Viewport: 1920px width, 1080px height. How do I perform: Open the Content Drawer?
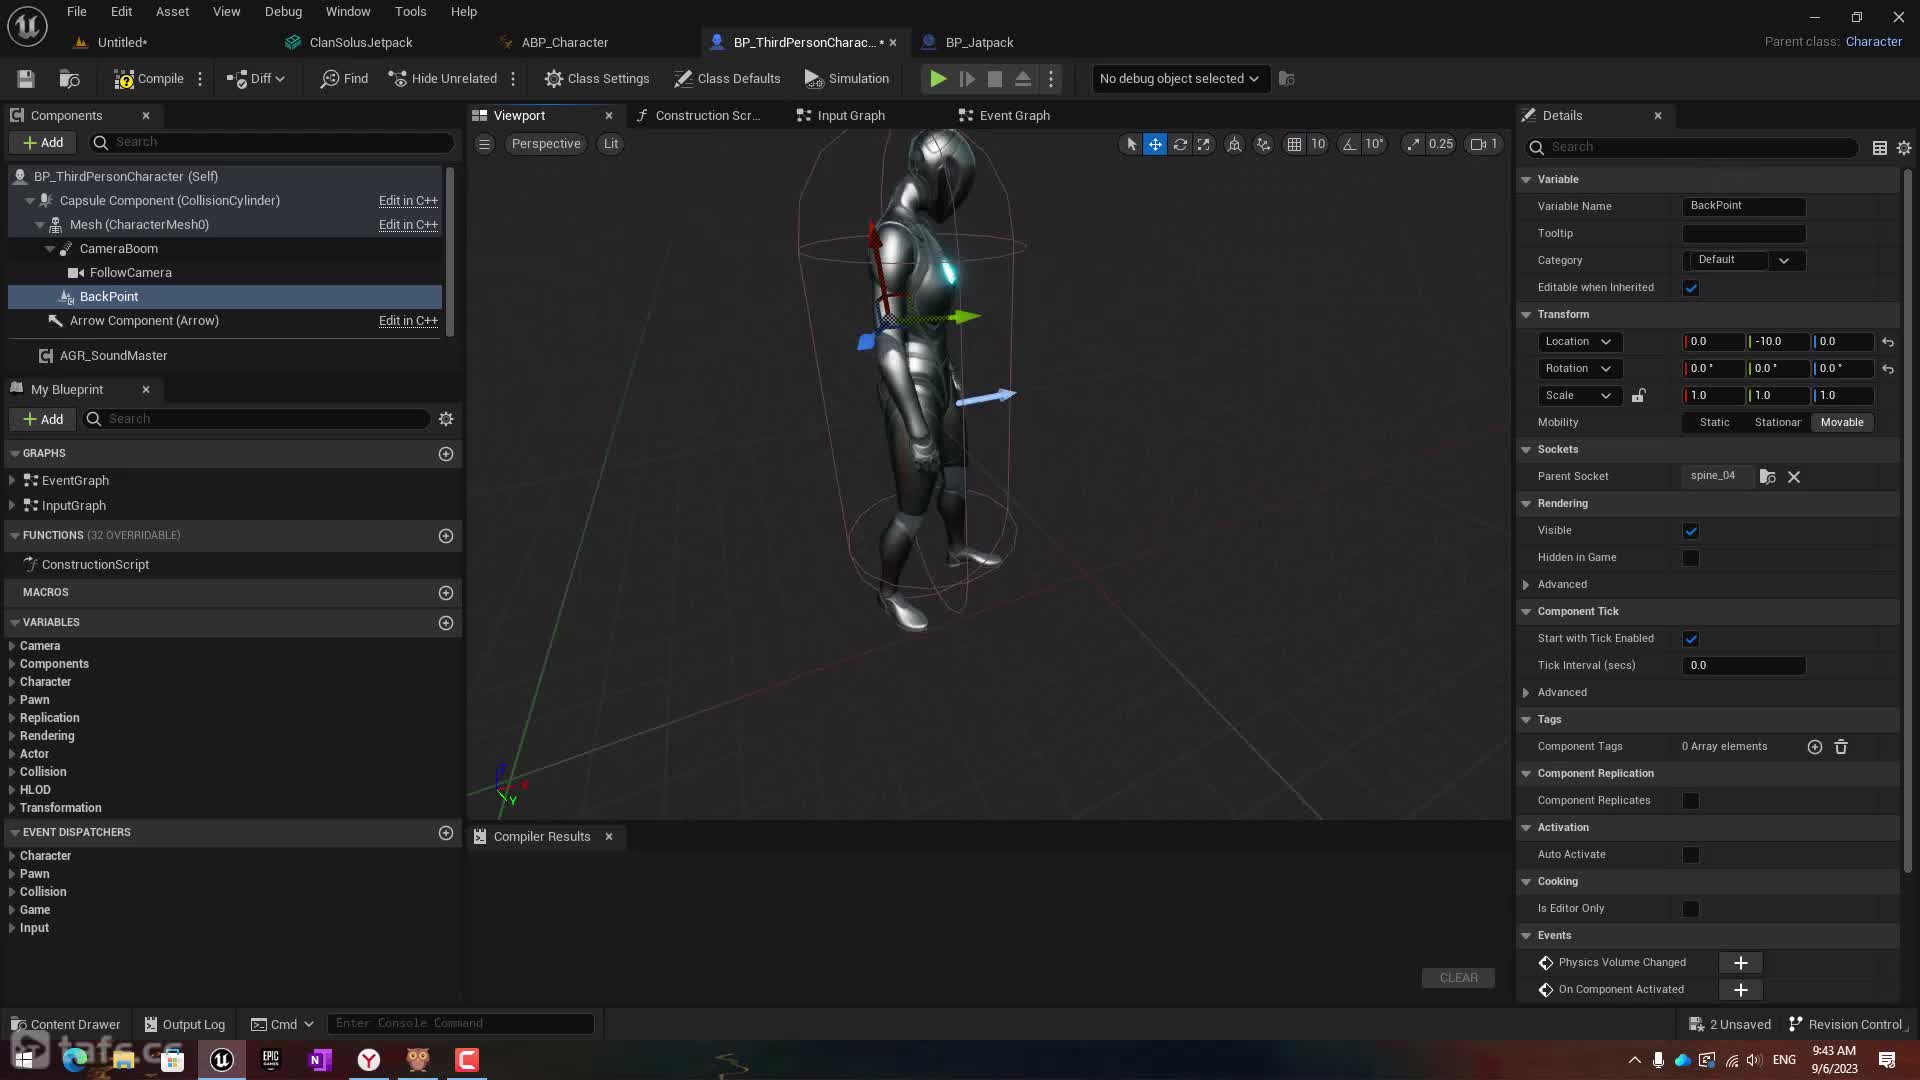[x=65, y=1025]
